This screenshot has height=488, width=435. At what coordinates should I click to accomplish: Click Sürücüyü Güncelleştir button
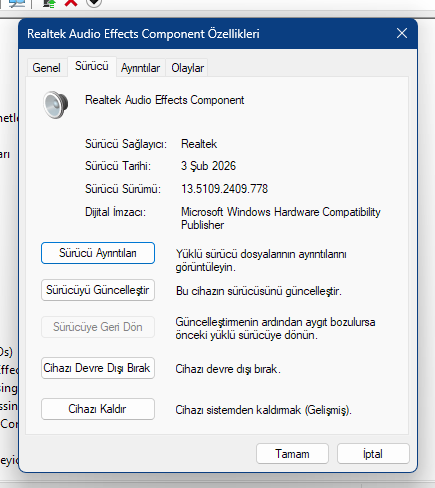tap(98, 290)
